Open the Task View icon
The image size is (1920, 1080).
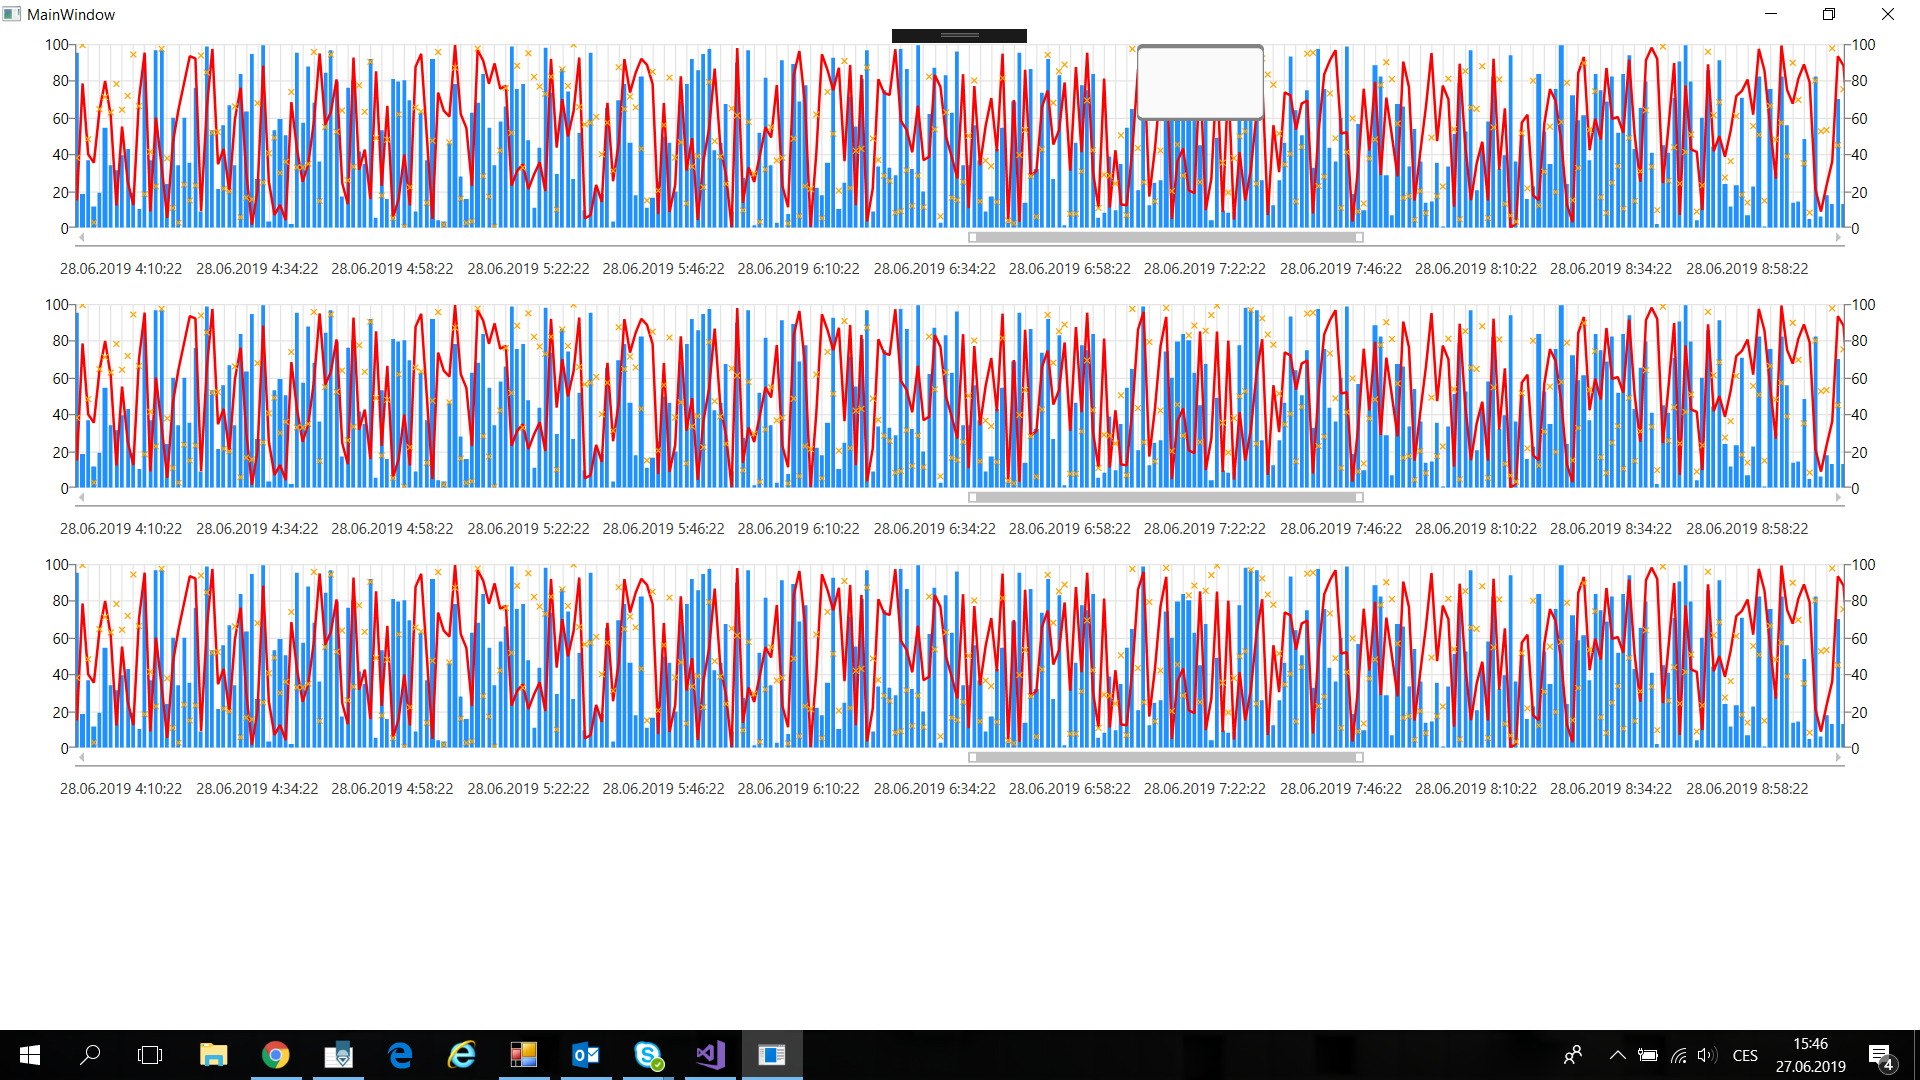point(150,1054)
